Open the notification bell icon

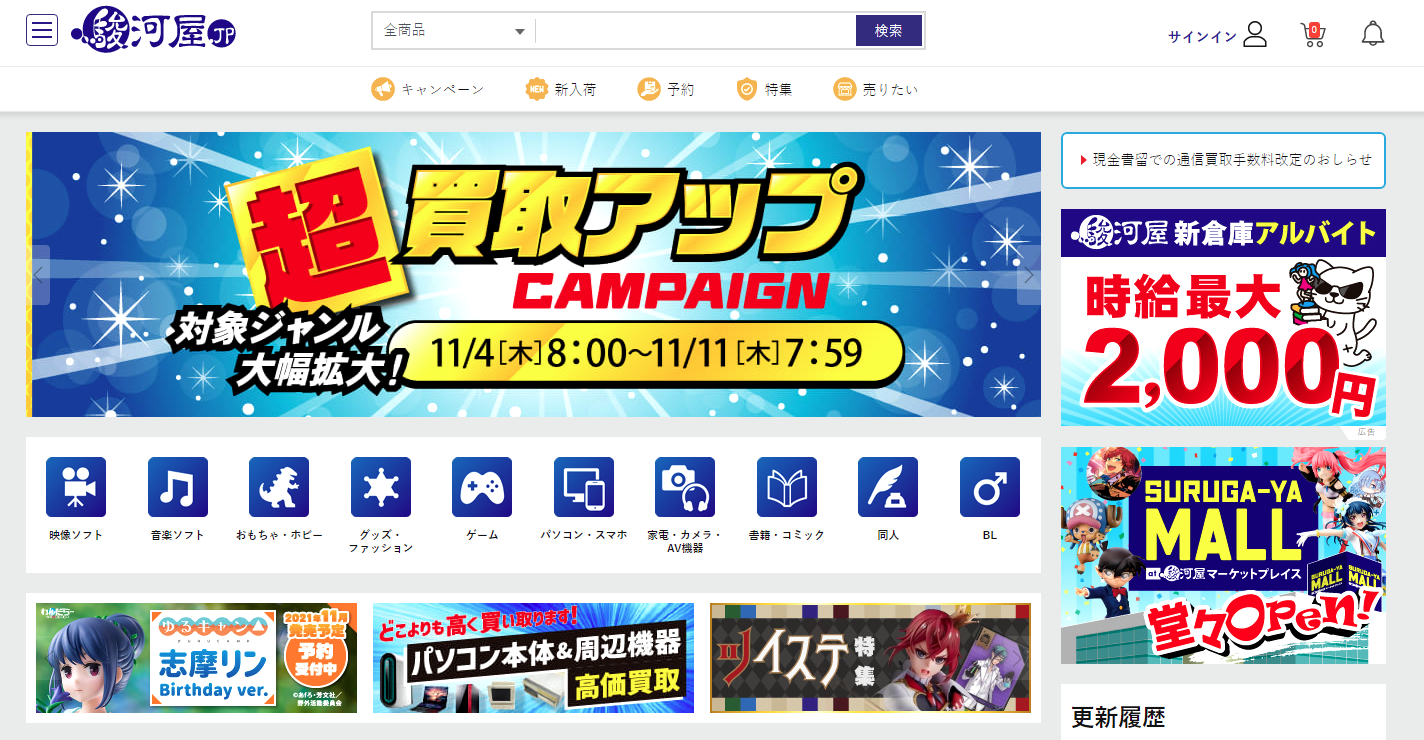(x=1373, y=34)
